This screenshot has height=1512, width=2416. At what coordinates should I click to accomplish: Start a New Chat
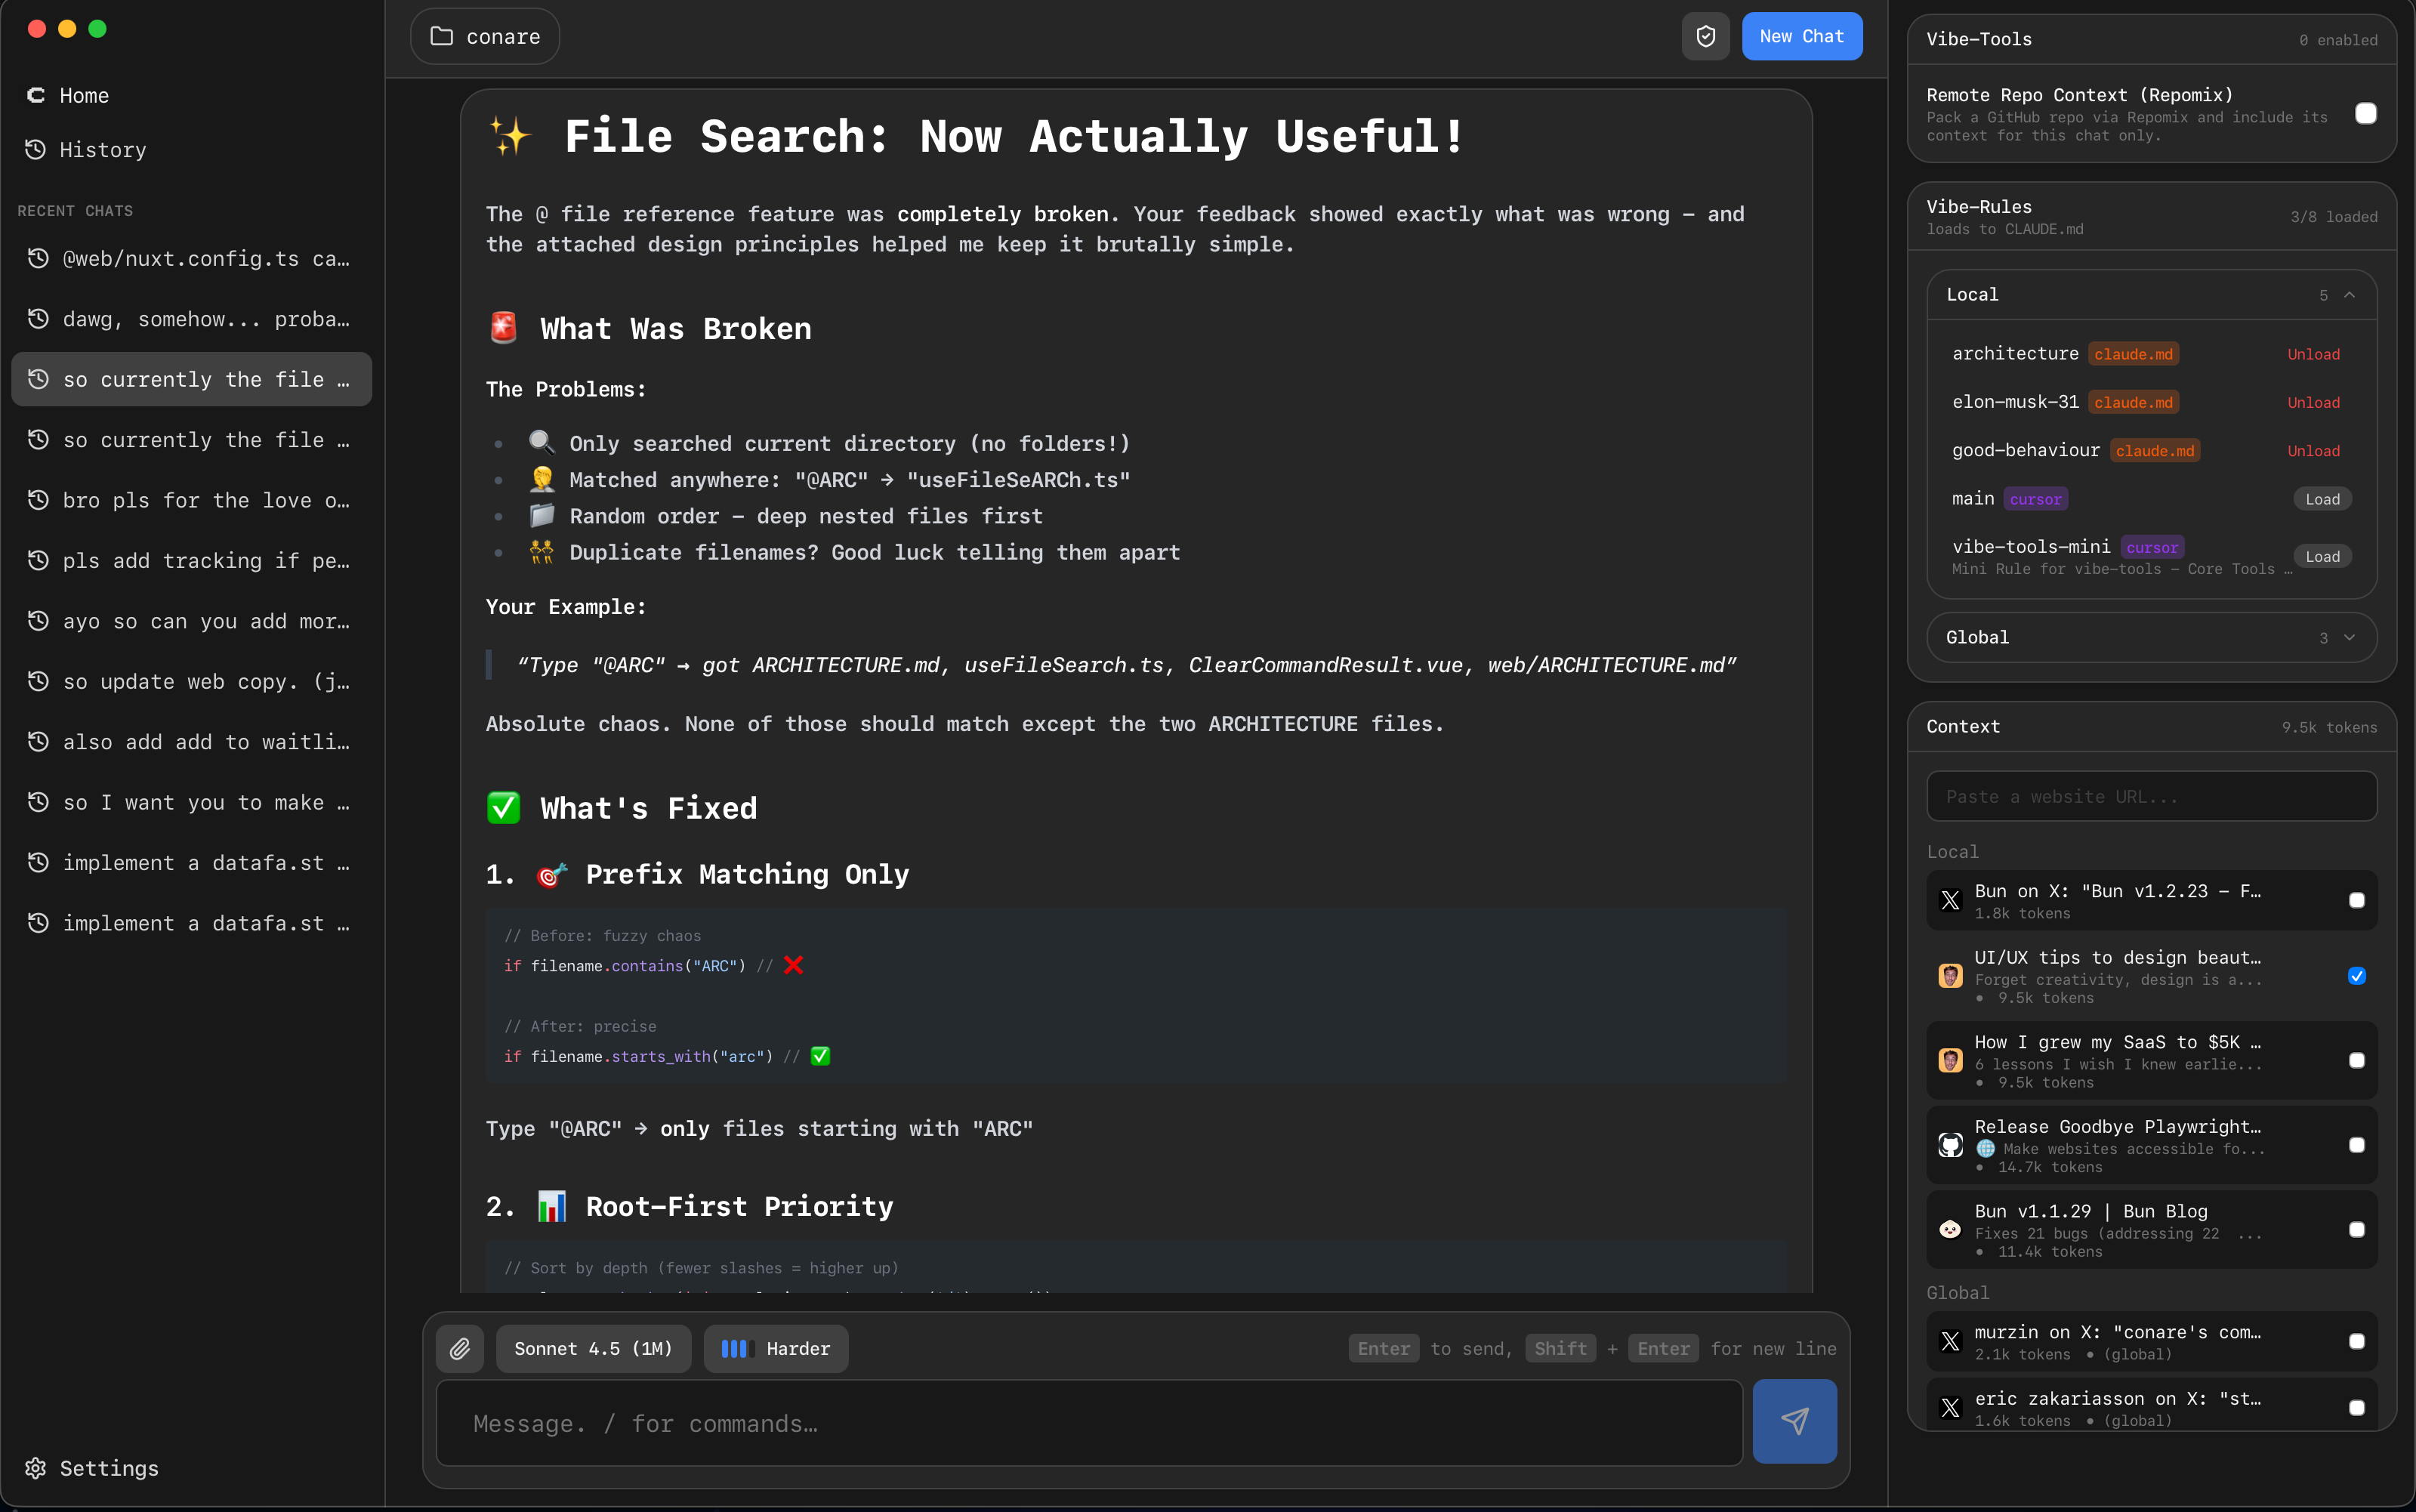point(1801,37)
